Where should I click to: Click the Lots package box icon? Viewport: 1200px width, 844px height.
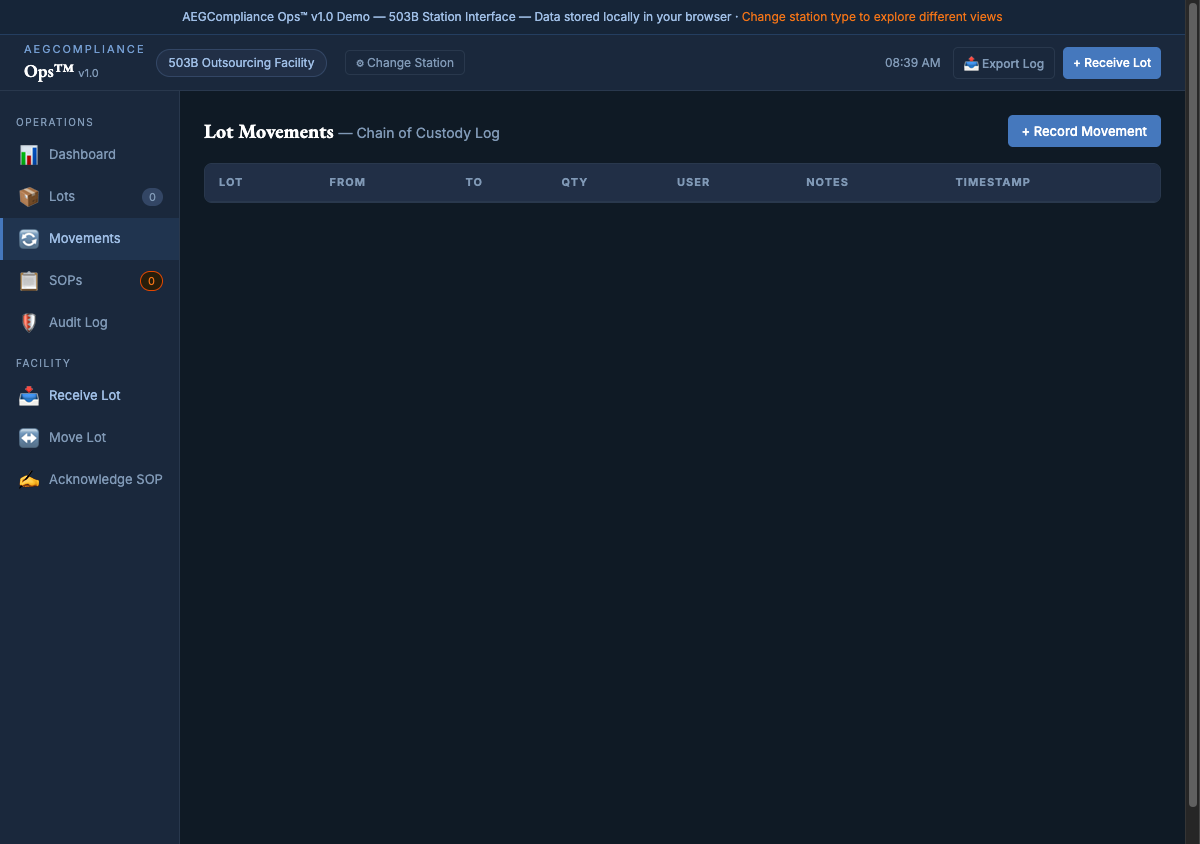(29, 197)
